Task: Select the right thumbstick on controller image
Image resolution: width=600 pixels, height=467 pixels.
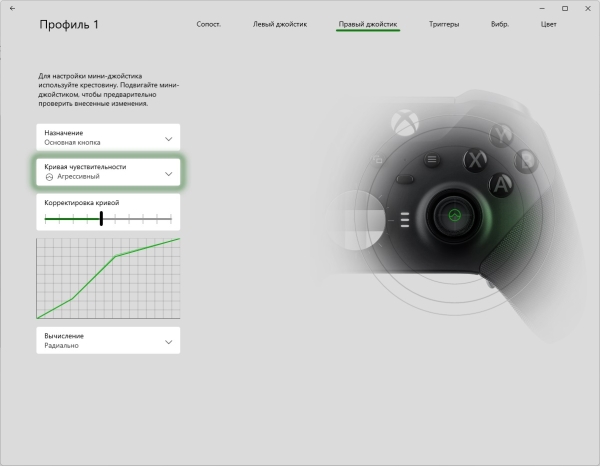Action: pos(454,216)
